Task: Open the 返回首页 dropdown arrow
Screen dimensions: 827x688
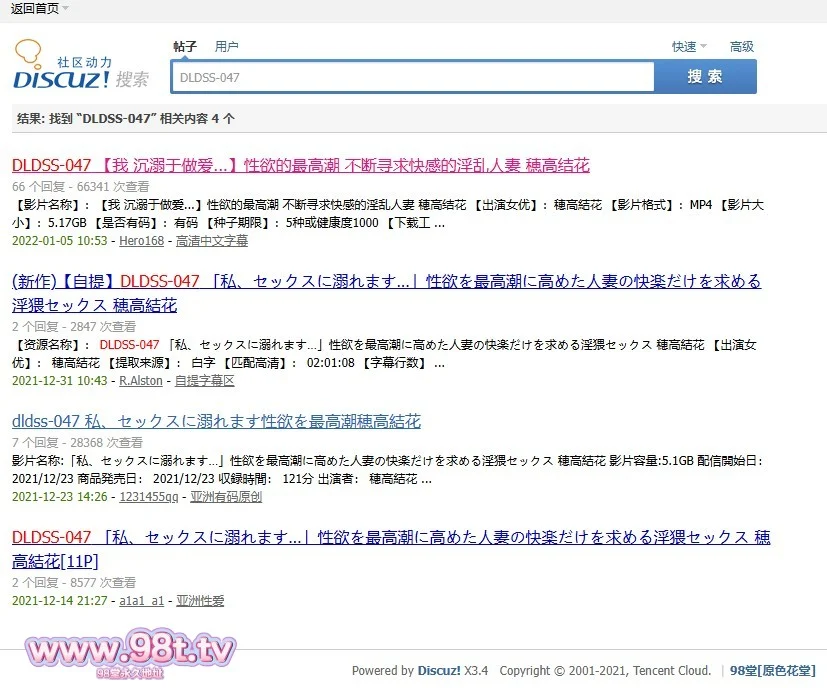Action: [x=66, y=9]
